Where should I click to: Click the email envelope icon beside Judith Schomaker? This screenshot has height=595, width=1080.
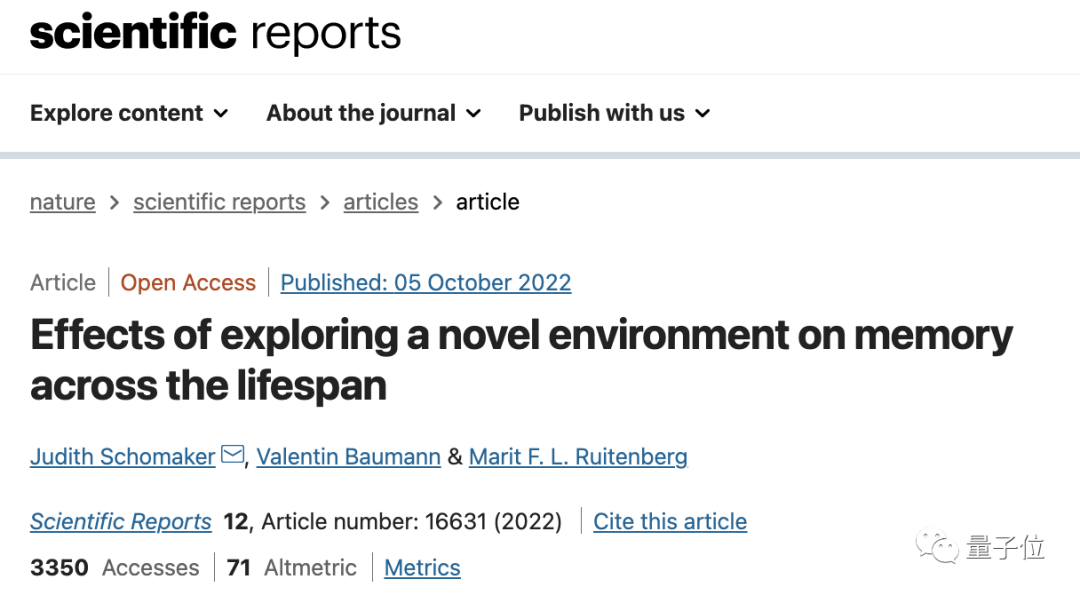click(x=232, y=456)
